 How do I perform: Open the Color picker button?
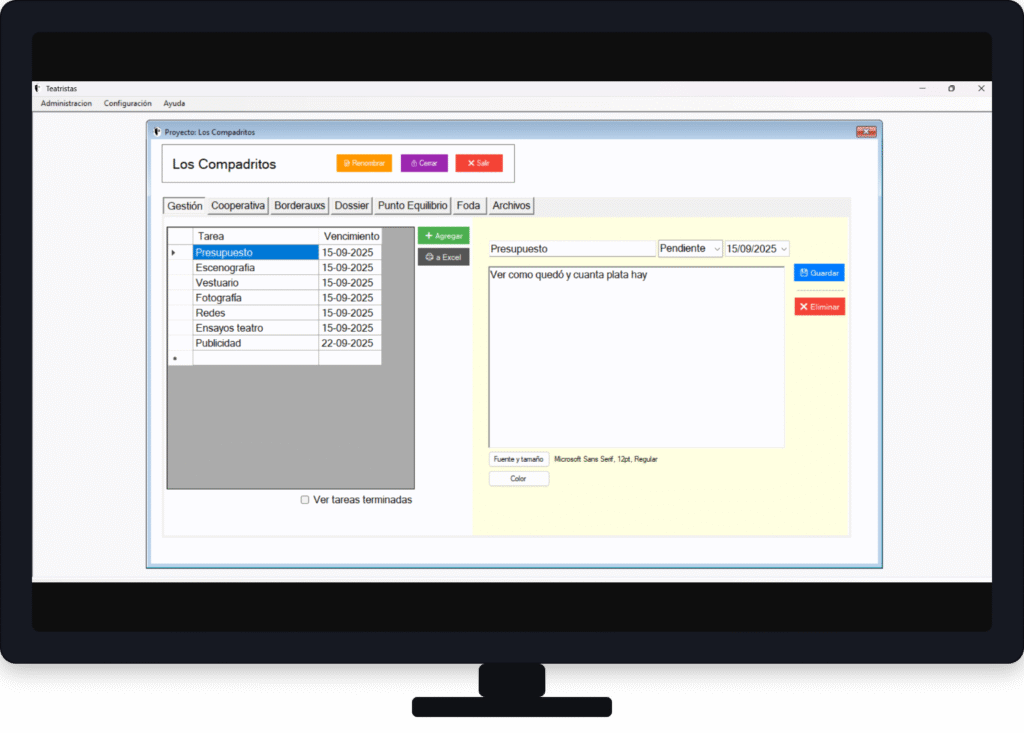click(x=518, y=479)
